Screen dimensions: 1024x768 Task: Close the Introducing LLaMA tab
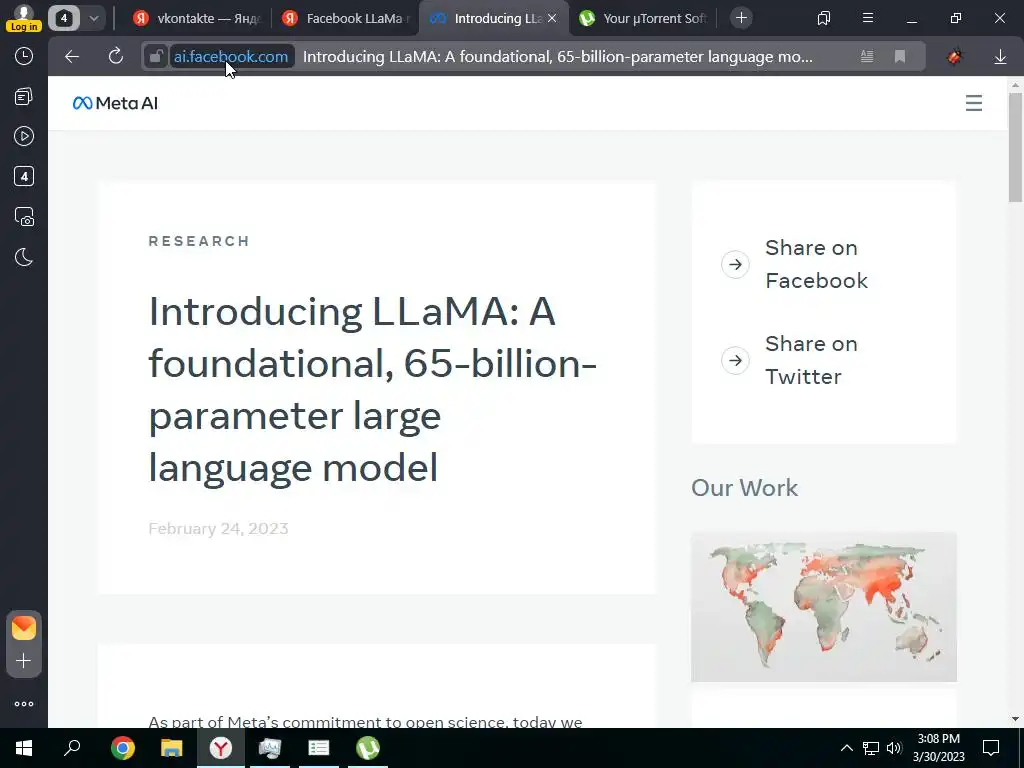tap(552, 18)
